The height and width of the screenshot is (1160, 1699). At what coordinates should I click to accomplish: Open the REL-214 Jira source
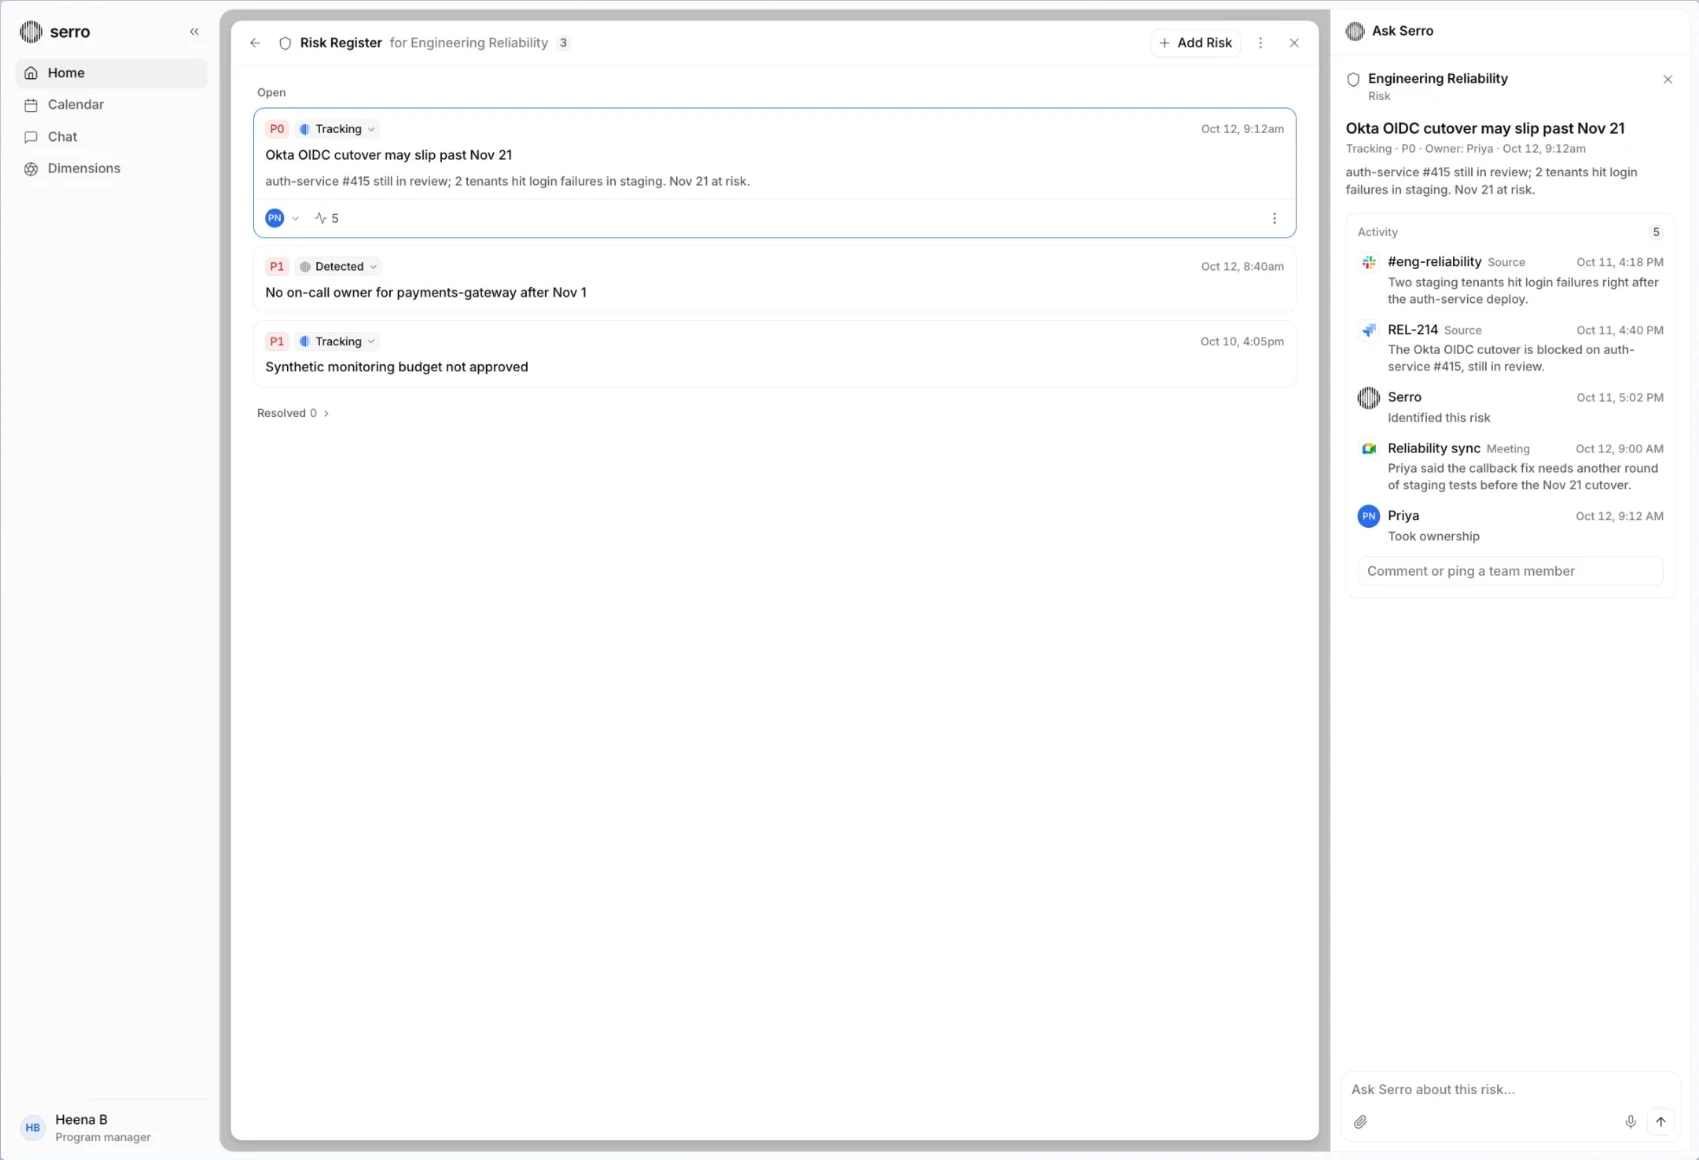(x=1413, y=330)
